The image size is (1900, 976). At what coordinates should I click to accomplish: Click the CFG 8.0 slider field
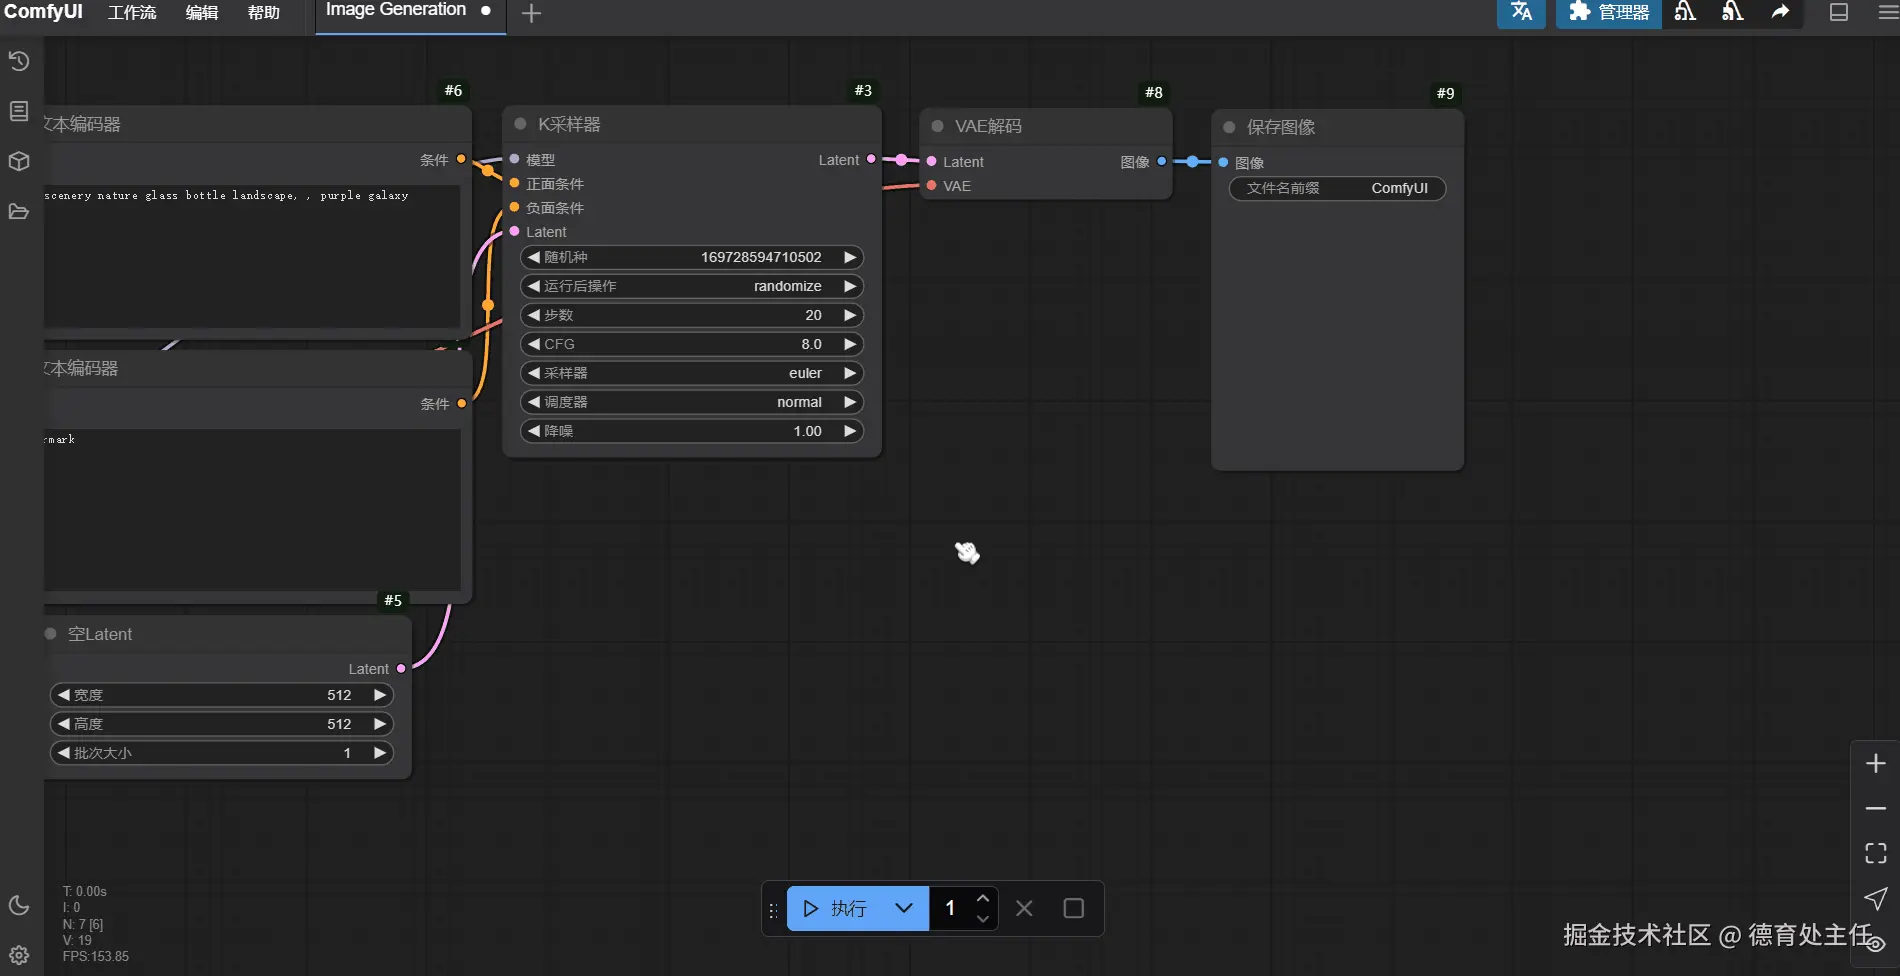point(691,344)
